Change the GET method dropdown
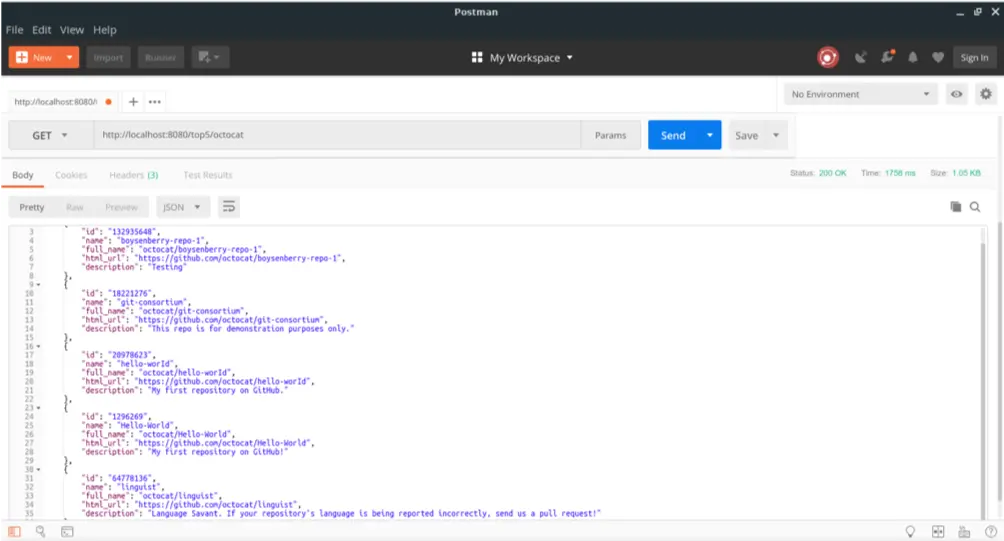This screenshot has height=541, width=1004. pyautogui.click(x=51, y=135)
